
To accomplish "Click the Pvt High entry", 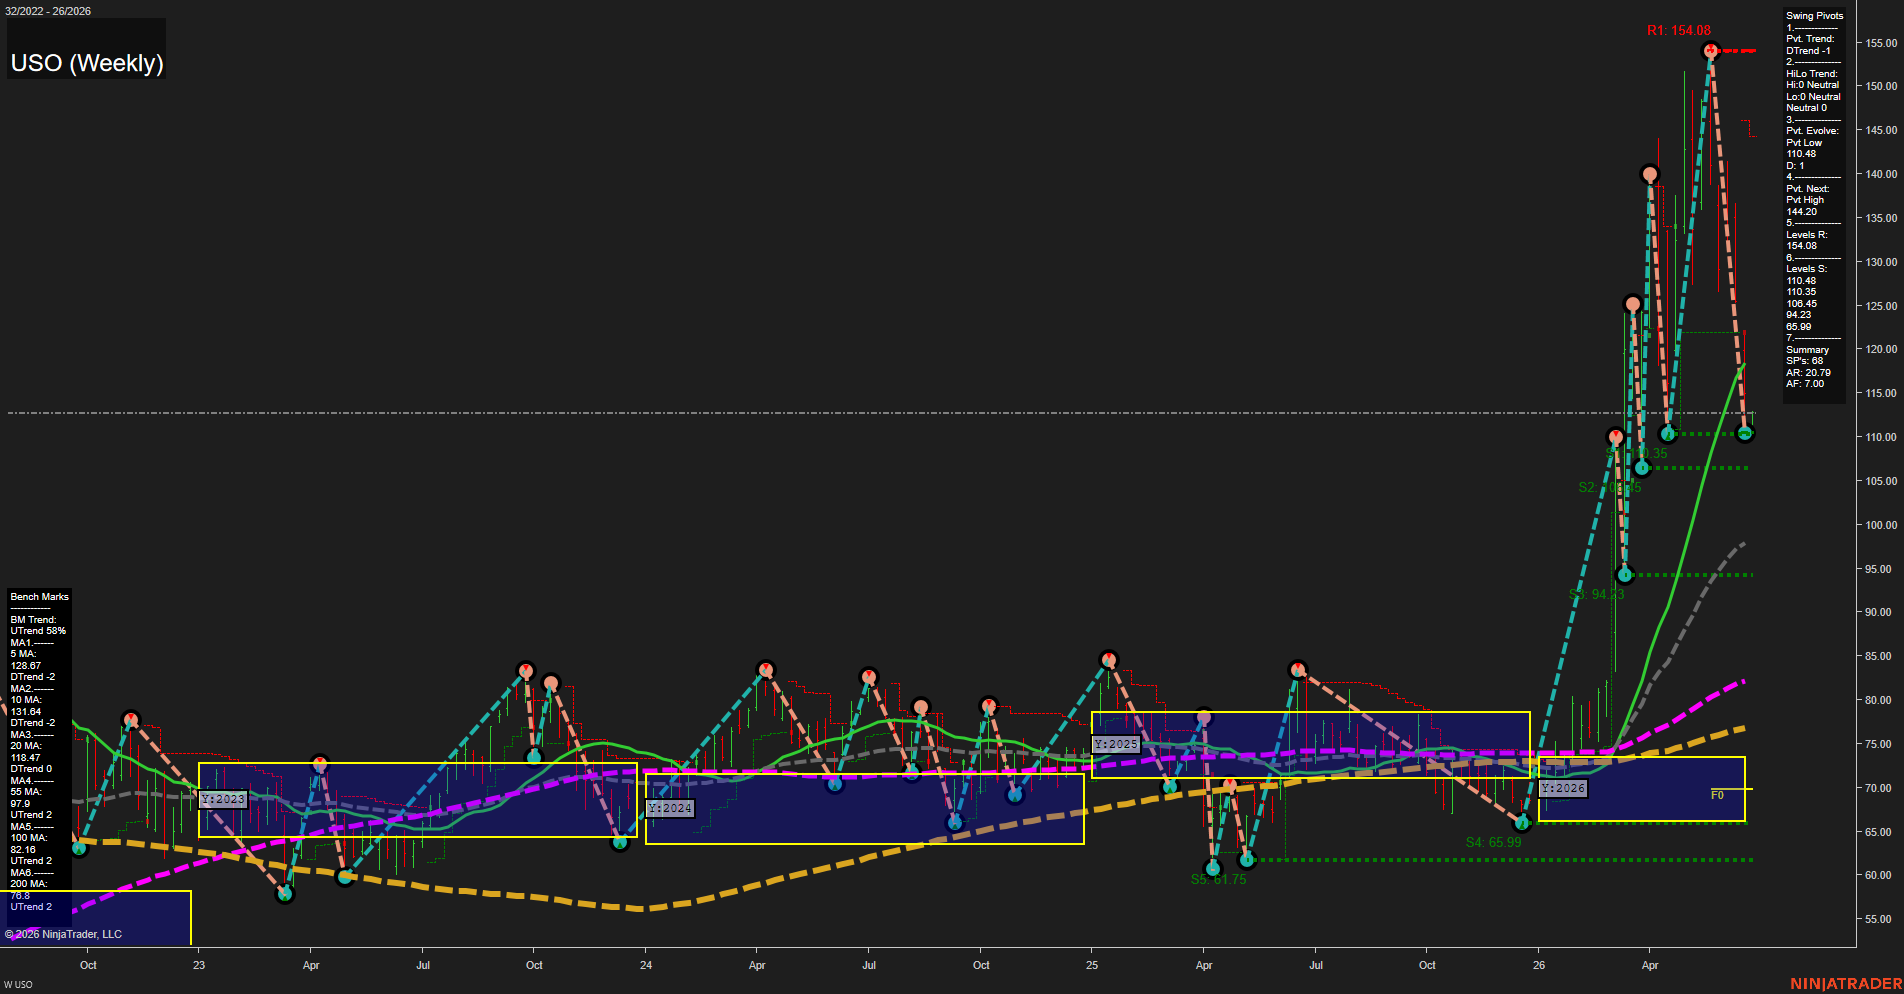I will (1805, 200).
